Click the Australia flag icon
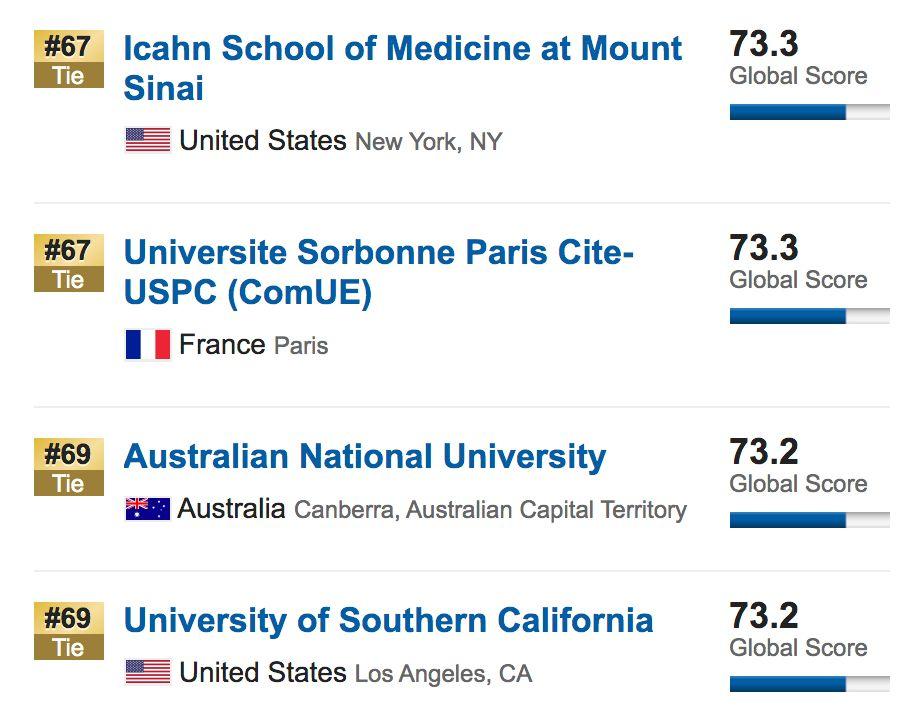This screenshot has height=714, width=912. (x=147, y=509)
